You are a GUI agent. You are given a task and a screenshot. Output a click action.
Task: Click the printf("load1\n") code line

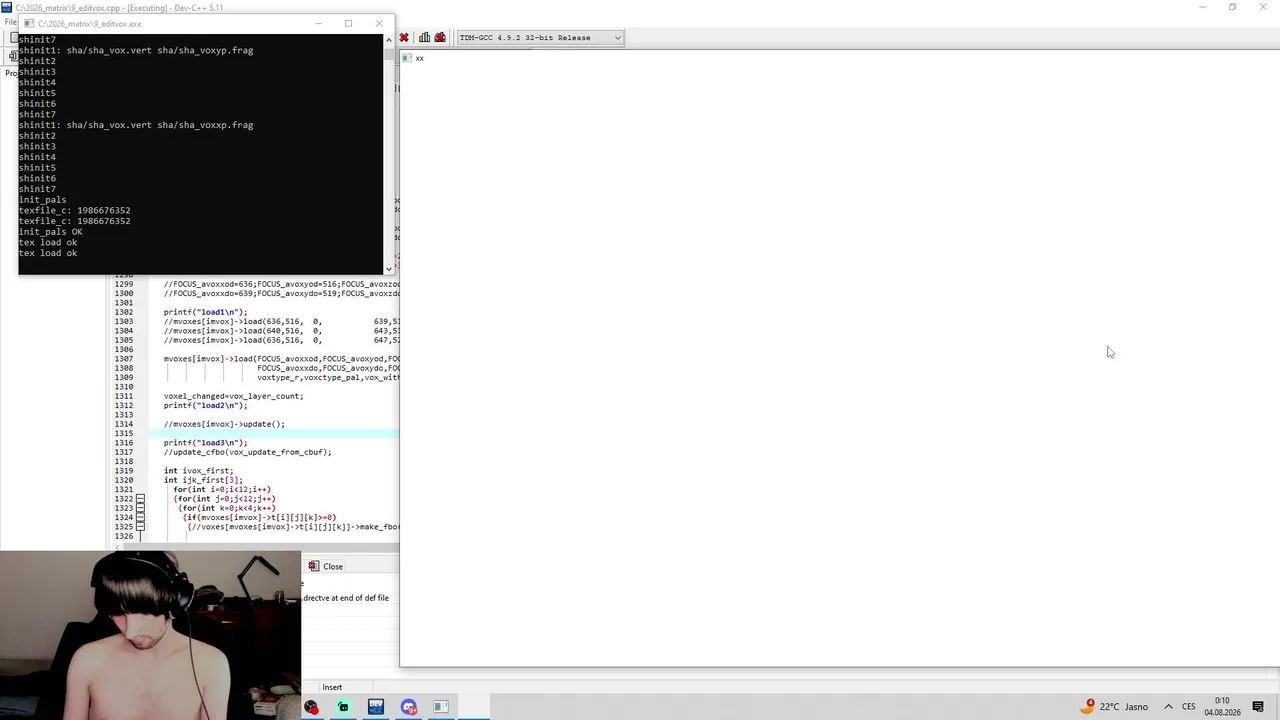205,312
